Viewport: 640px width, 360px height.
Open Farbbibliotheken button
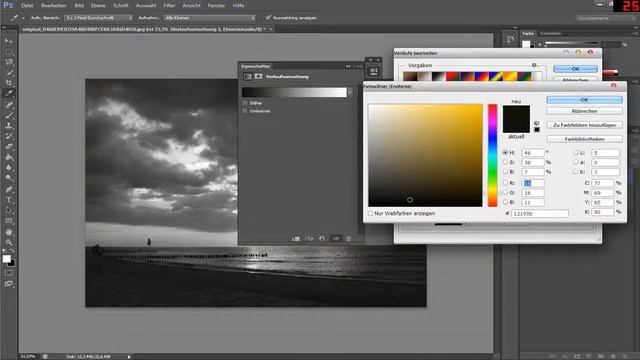[x=584, y=139]
